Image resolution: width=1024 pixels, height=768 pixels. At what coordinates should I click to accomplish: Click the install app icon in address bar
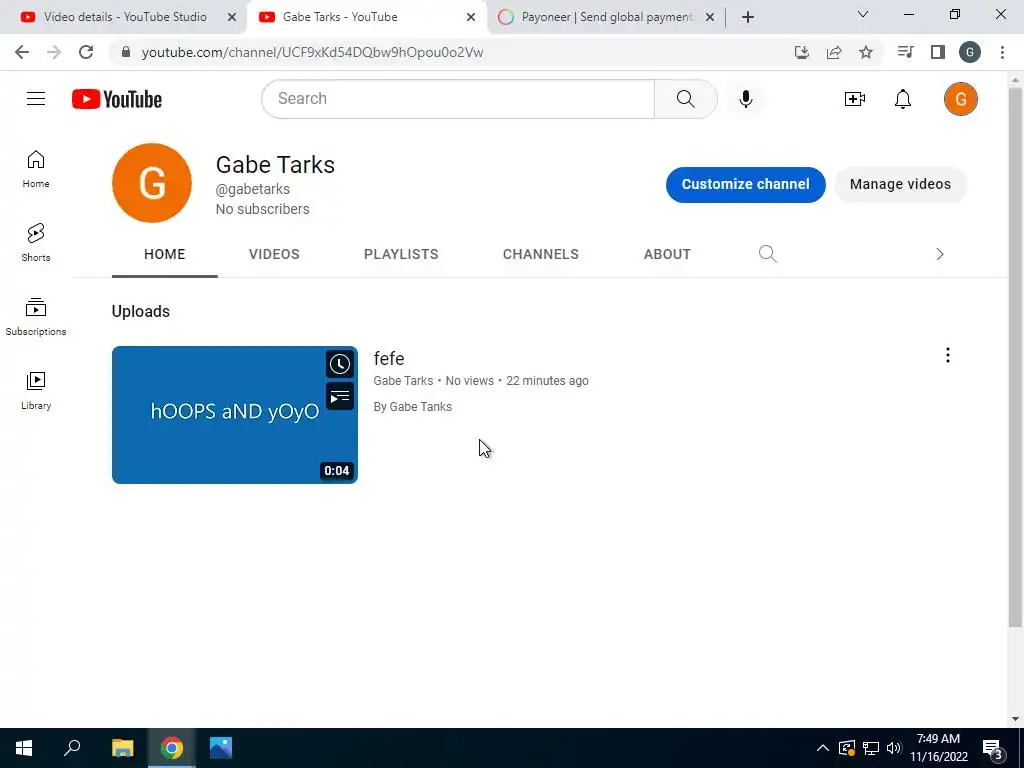(802, 52)
